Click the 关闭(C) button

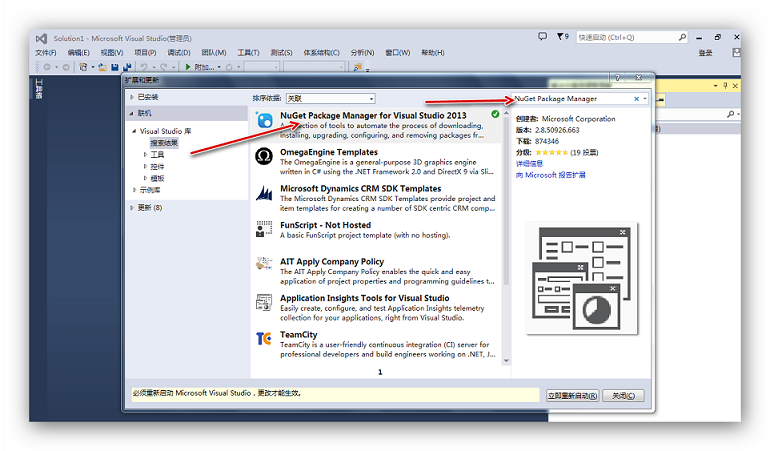623,395
